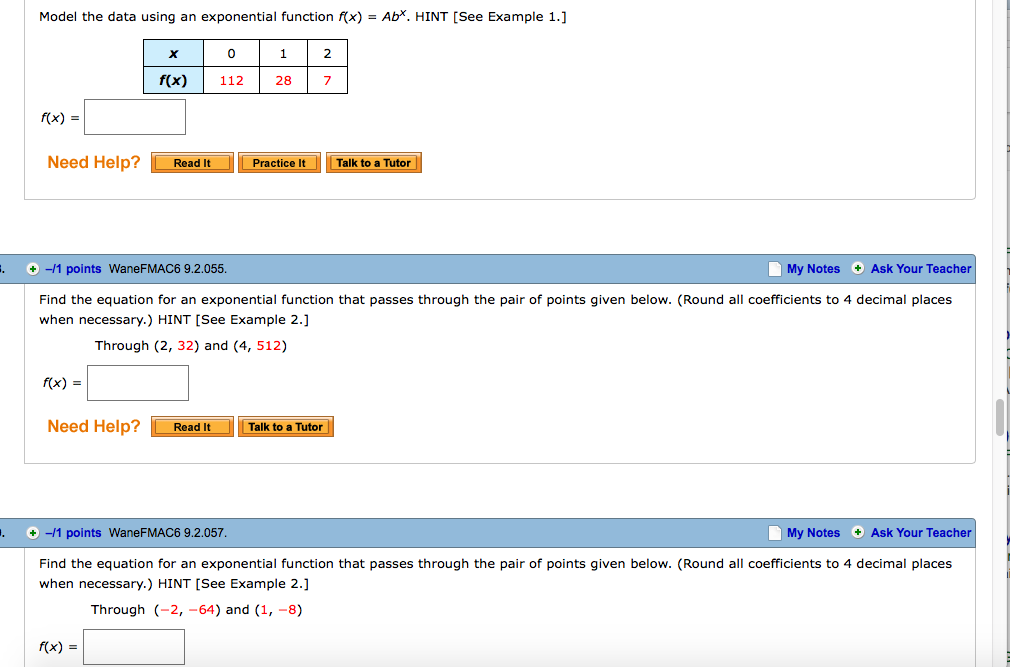Expand points plus icon for question 9.2.057
Viewport: 1010px width, 667px height.
pos(33,533)
